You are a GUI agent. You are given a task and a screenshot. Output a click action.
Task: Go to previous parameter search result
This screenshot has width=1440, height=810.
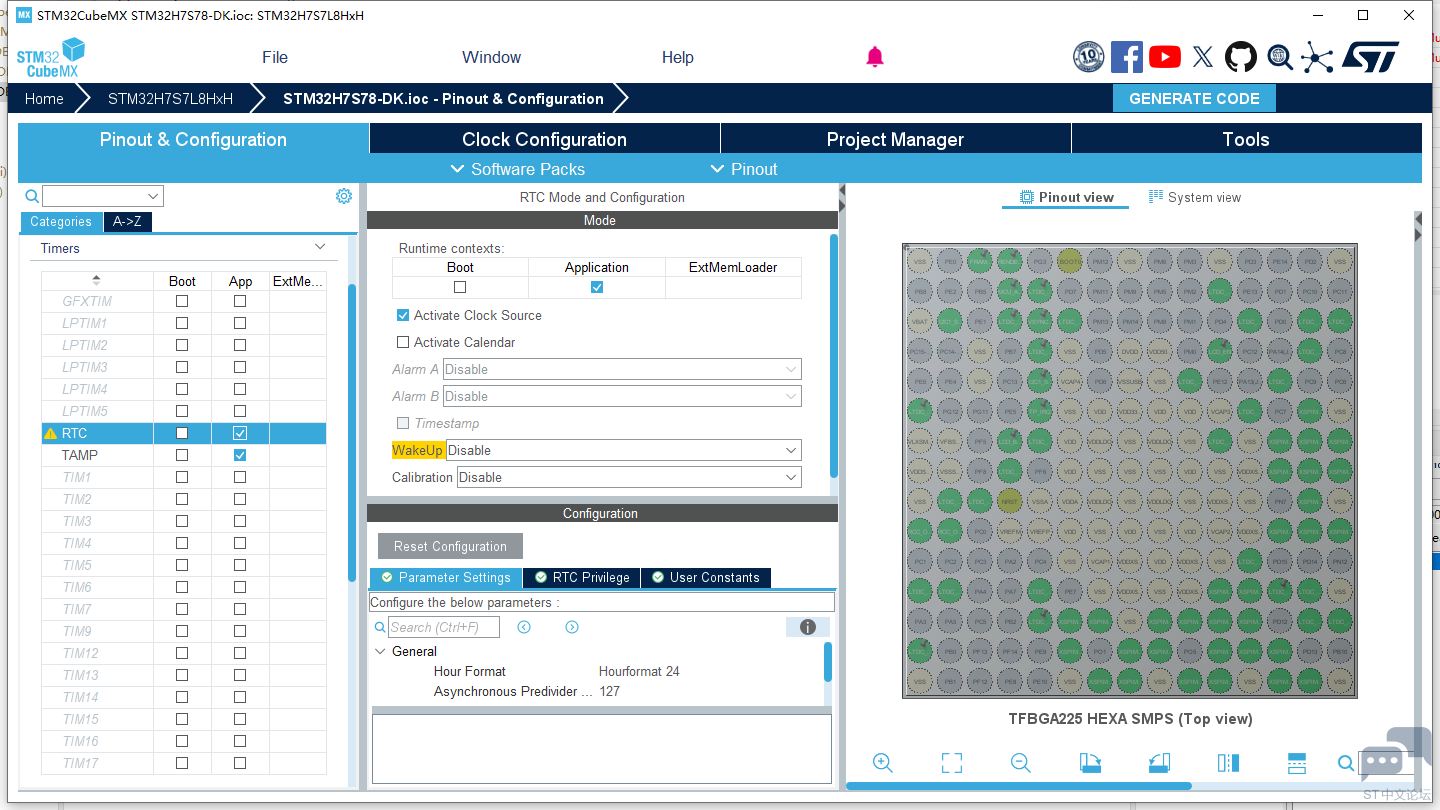click(x=524, y=627)
